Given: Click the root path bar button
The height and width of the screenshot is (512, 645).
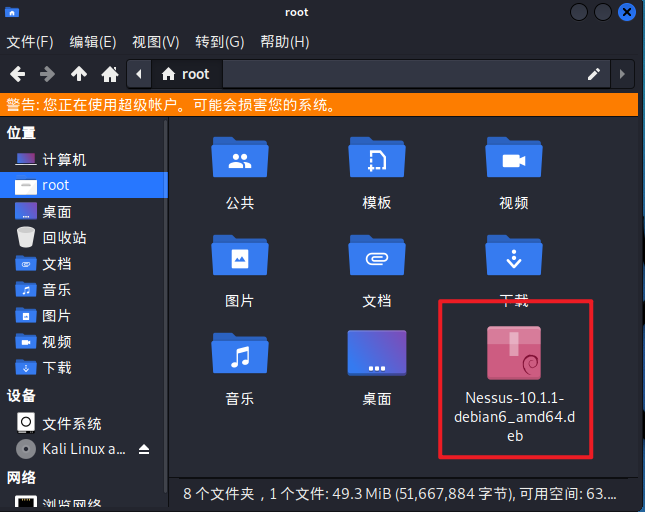Looking at the screenshot, I should click(187, 74).
